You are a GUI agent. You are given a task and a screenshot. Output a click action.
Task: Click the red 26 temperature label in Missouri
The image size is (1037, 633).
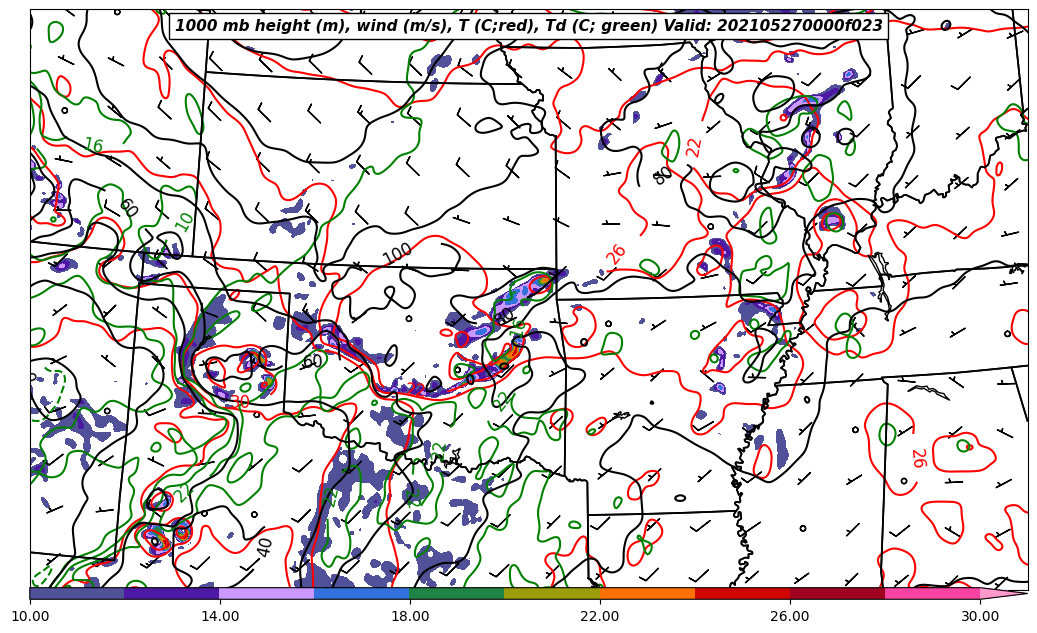point(616,254)
